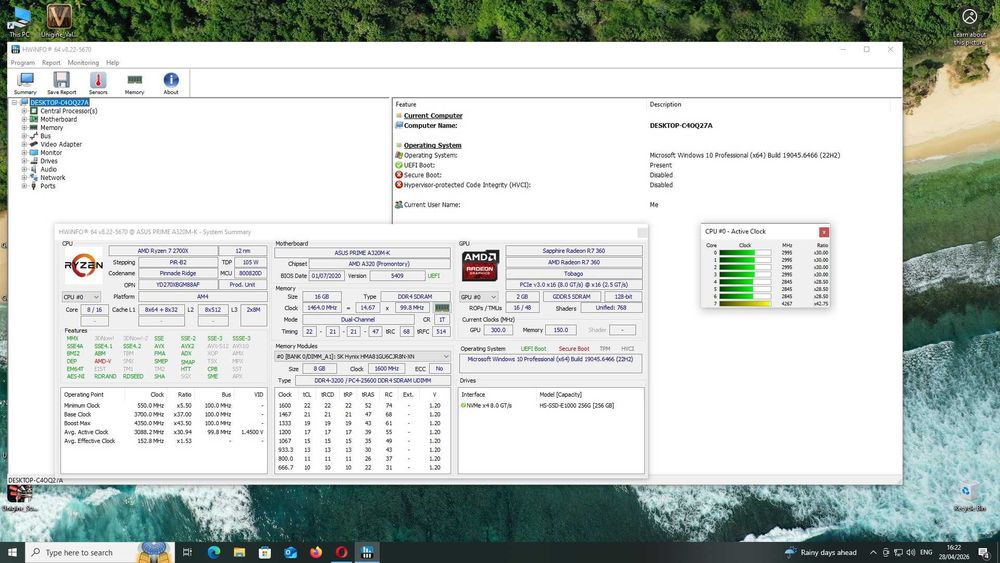Image resolution: width=1000 pixels, height=563 pixels.
Task: Click the Pinnacle Ridge codename field
Action: tap(178, 273)
